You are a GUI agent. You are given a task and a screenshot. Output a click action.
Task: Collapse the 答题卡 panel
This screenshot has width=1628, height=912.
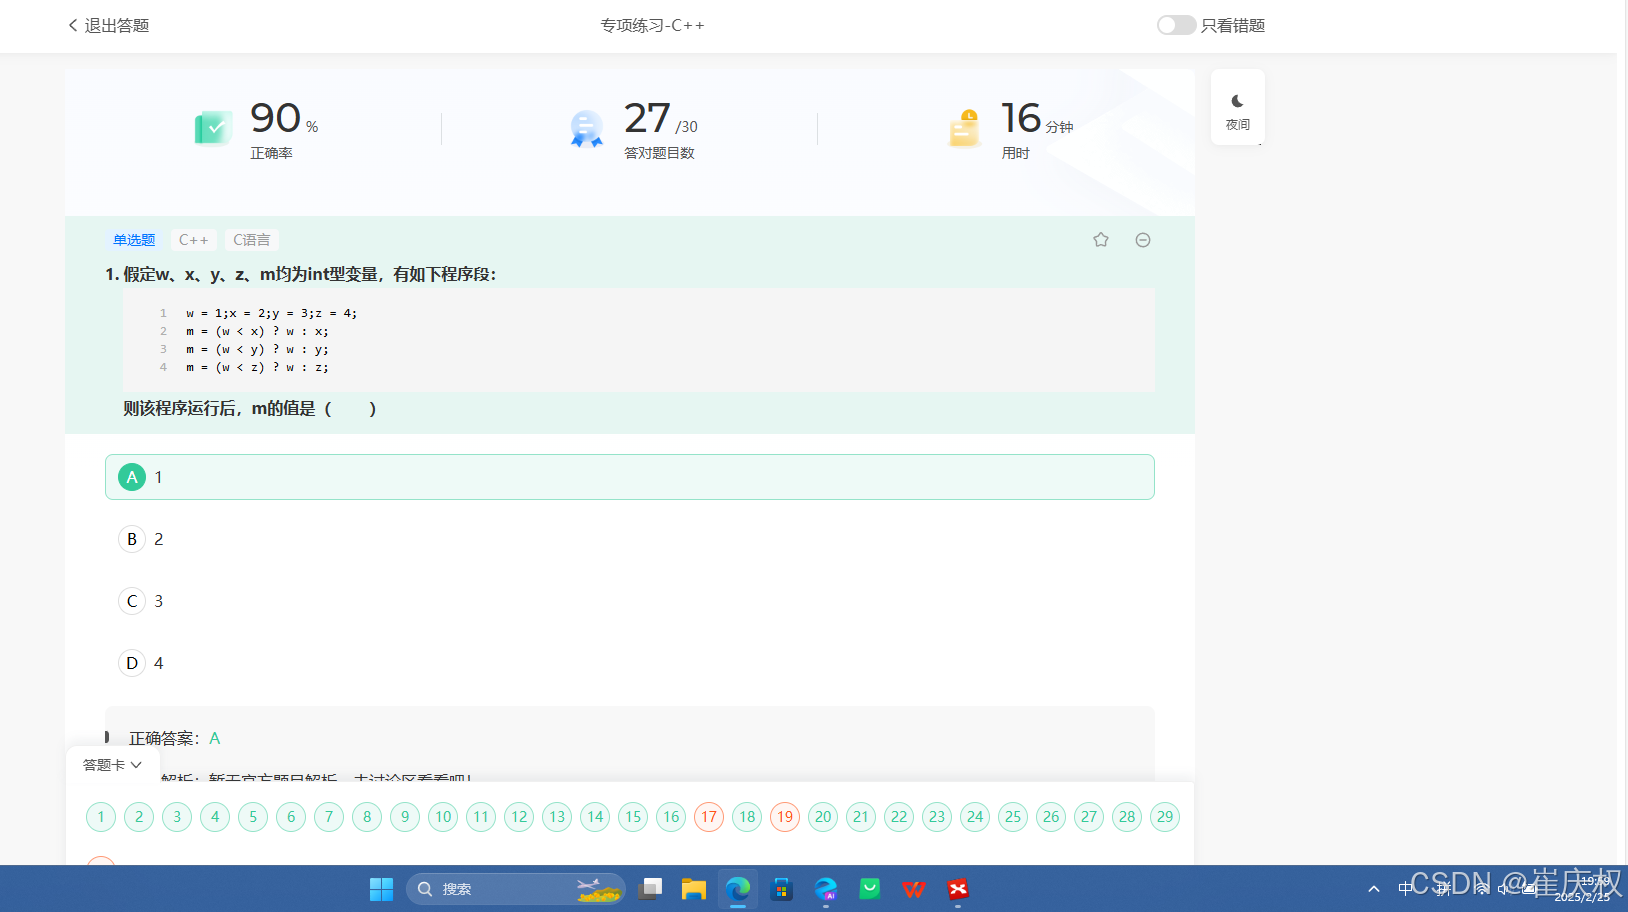pyautogui.click(x=112, y=765)
